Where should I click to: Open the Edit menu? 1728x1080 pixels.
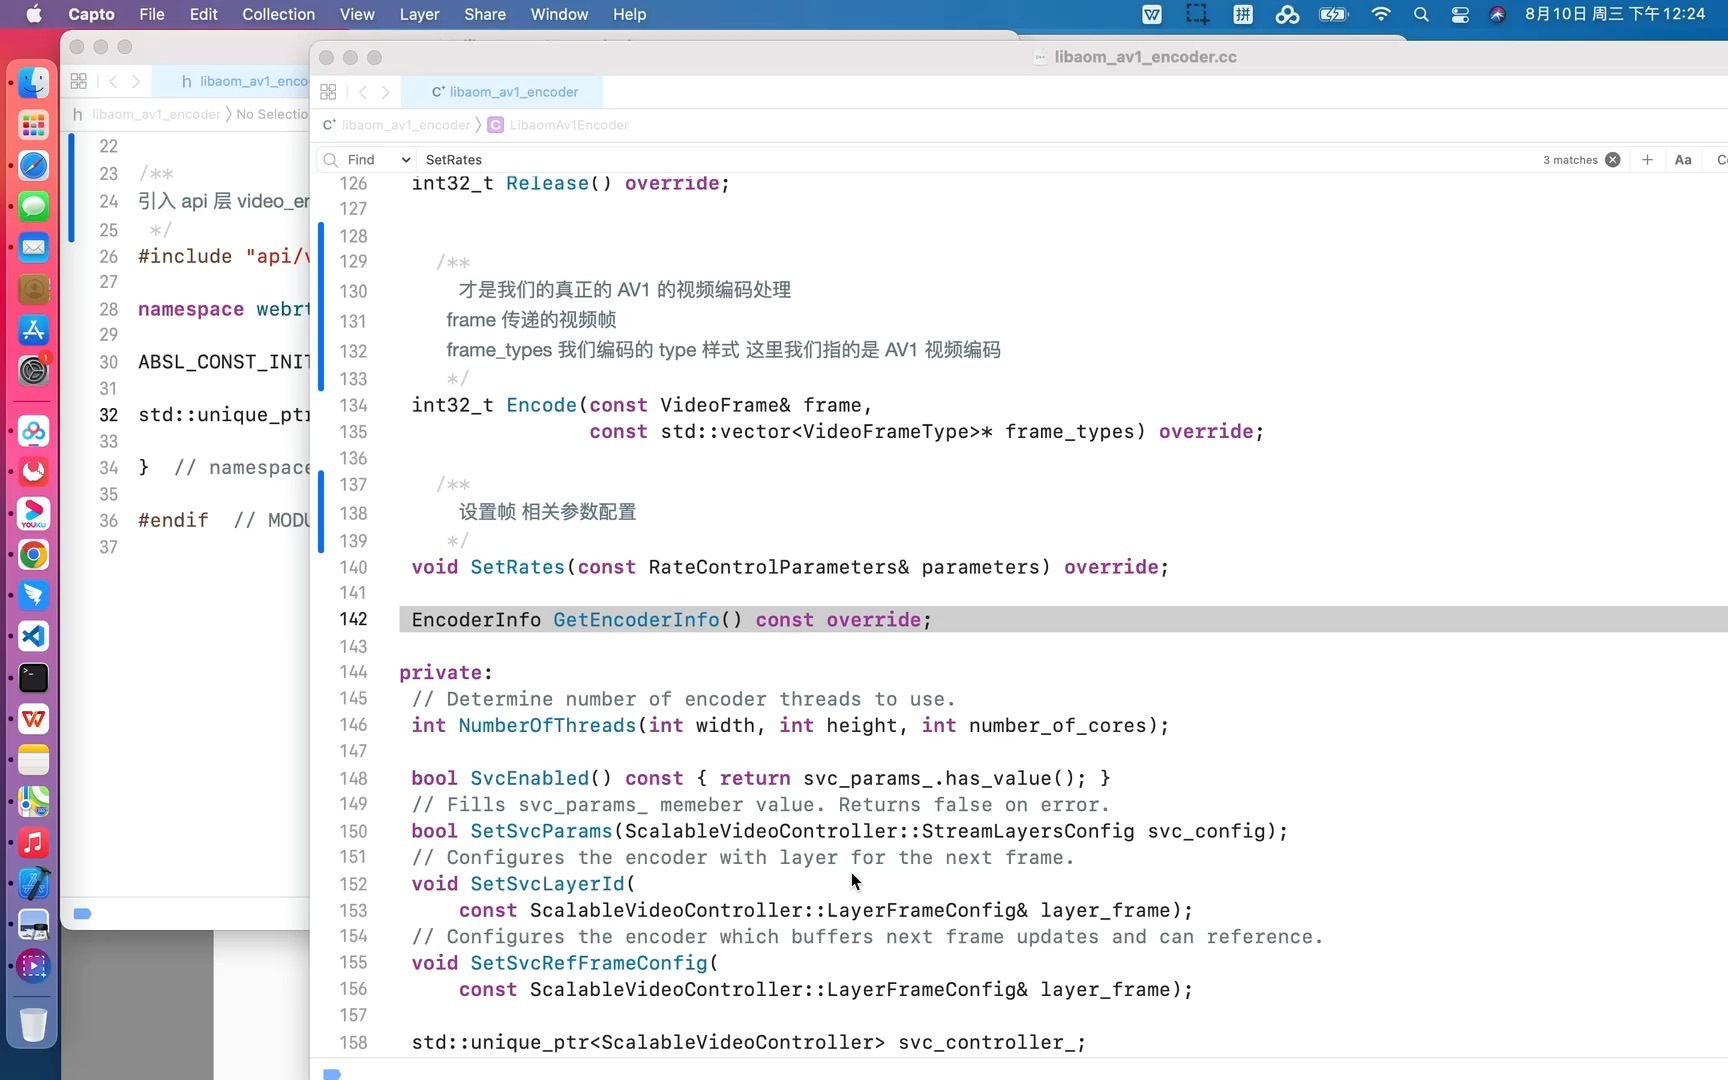(203, 14)
